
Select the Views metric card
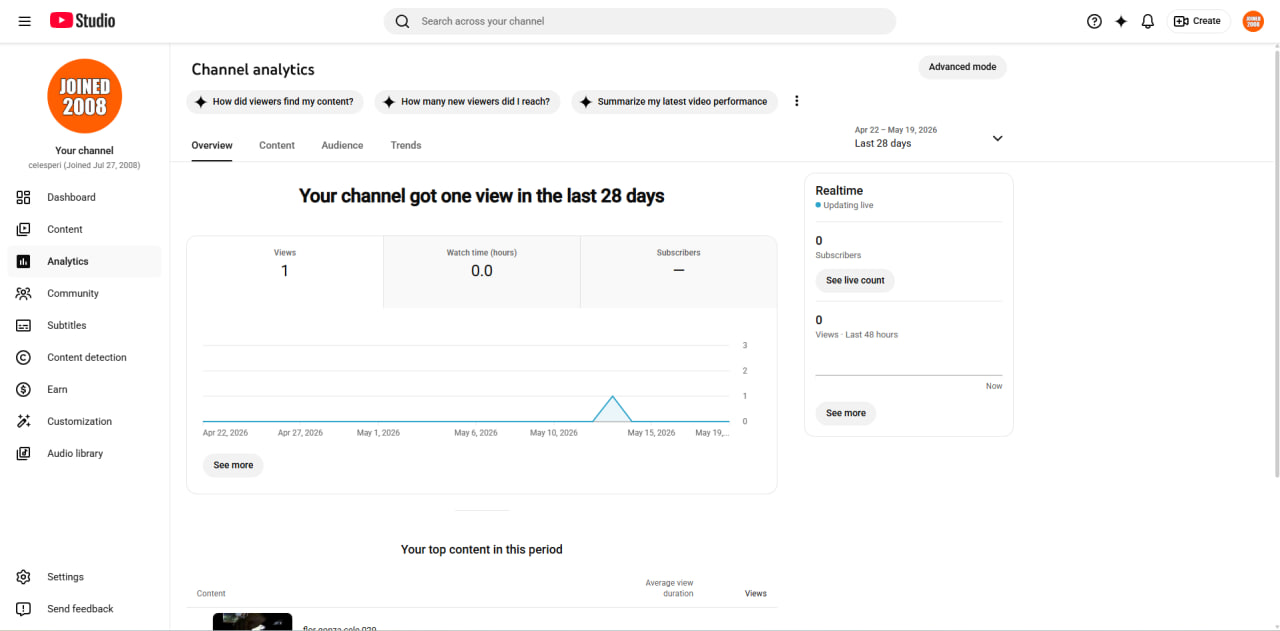285,272
